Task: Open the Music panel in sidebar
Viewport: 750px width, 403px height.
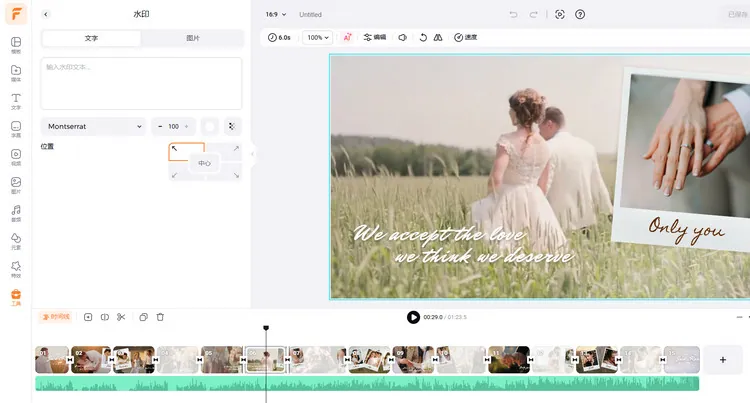Action: tap(16, 213)
